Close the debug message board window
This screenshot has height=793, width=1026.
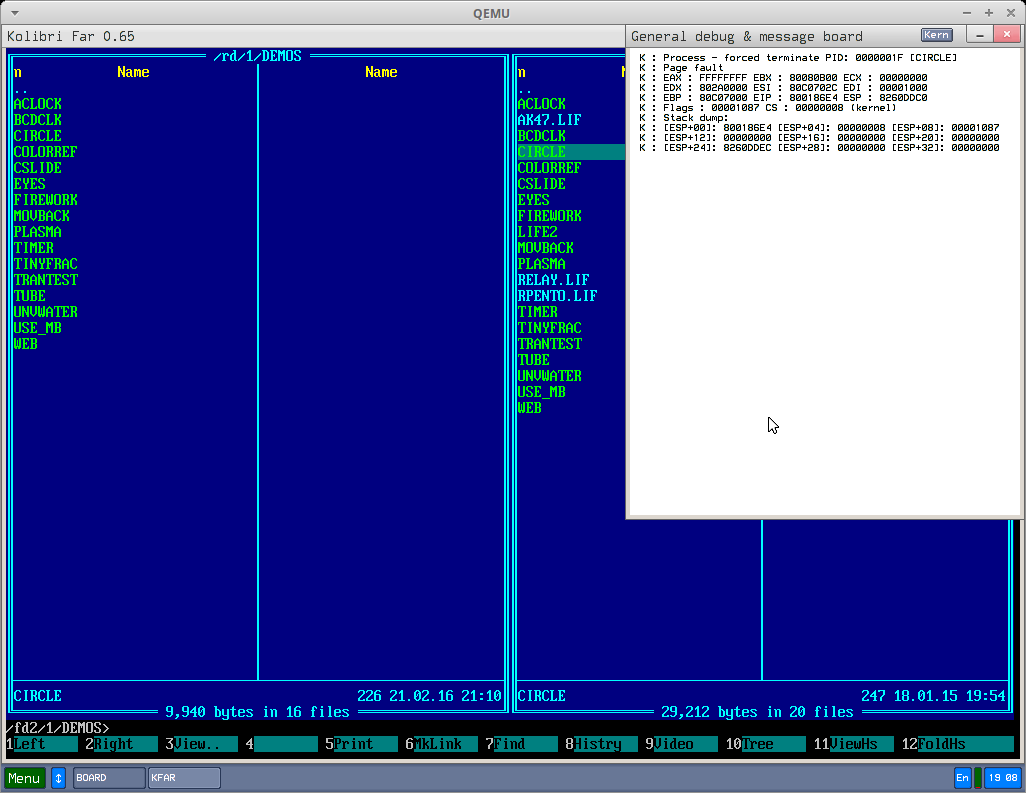tap(1007, 35)
